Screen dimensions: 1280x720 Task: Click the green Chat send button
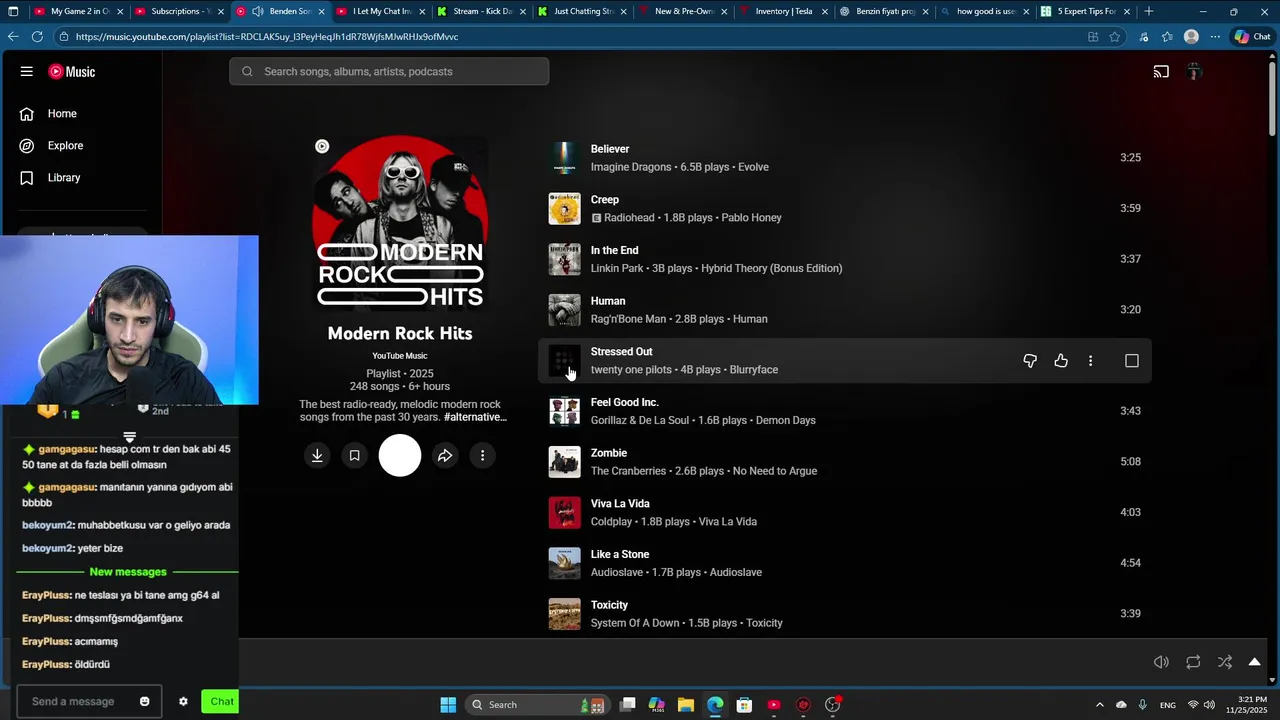pyautogui.click(x=220, y=702)
